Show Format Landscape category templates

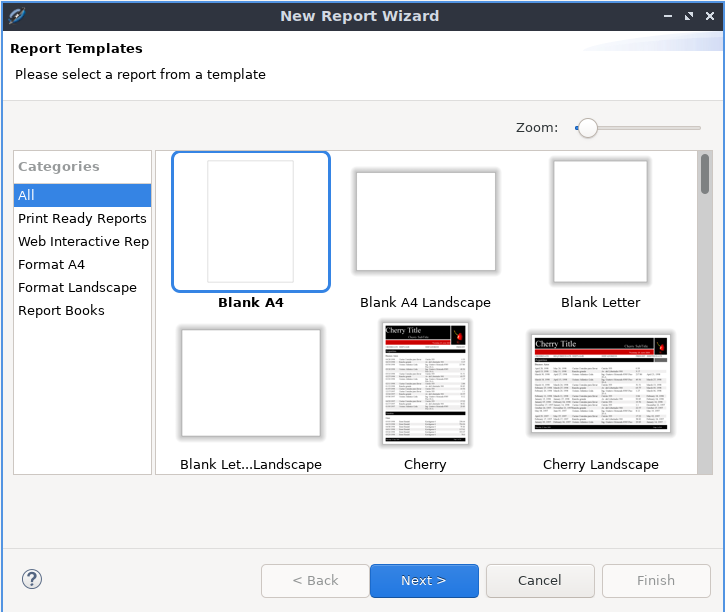pos(82,288)
